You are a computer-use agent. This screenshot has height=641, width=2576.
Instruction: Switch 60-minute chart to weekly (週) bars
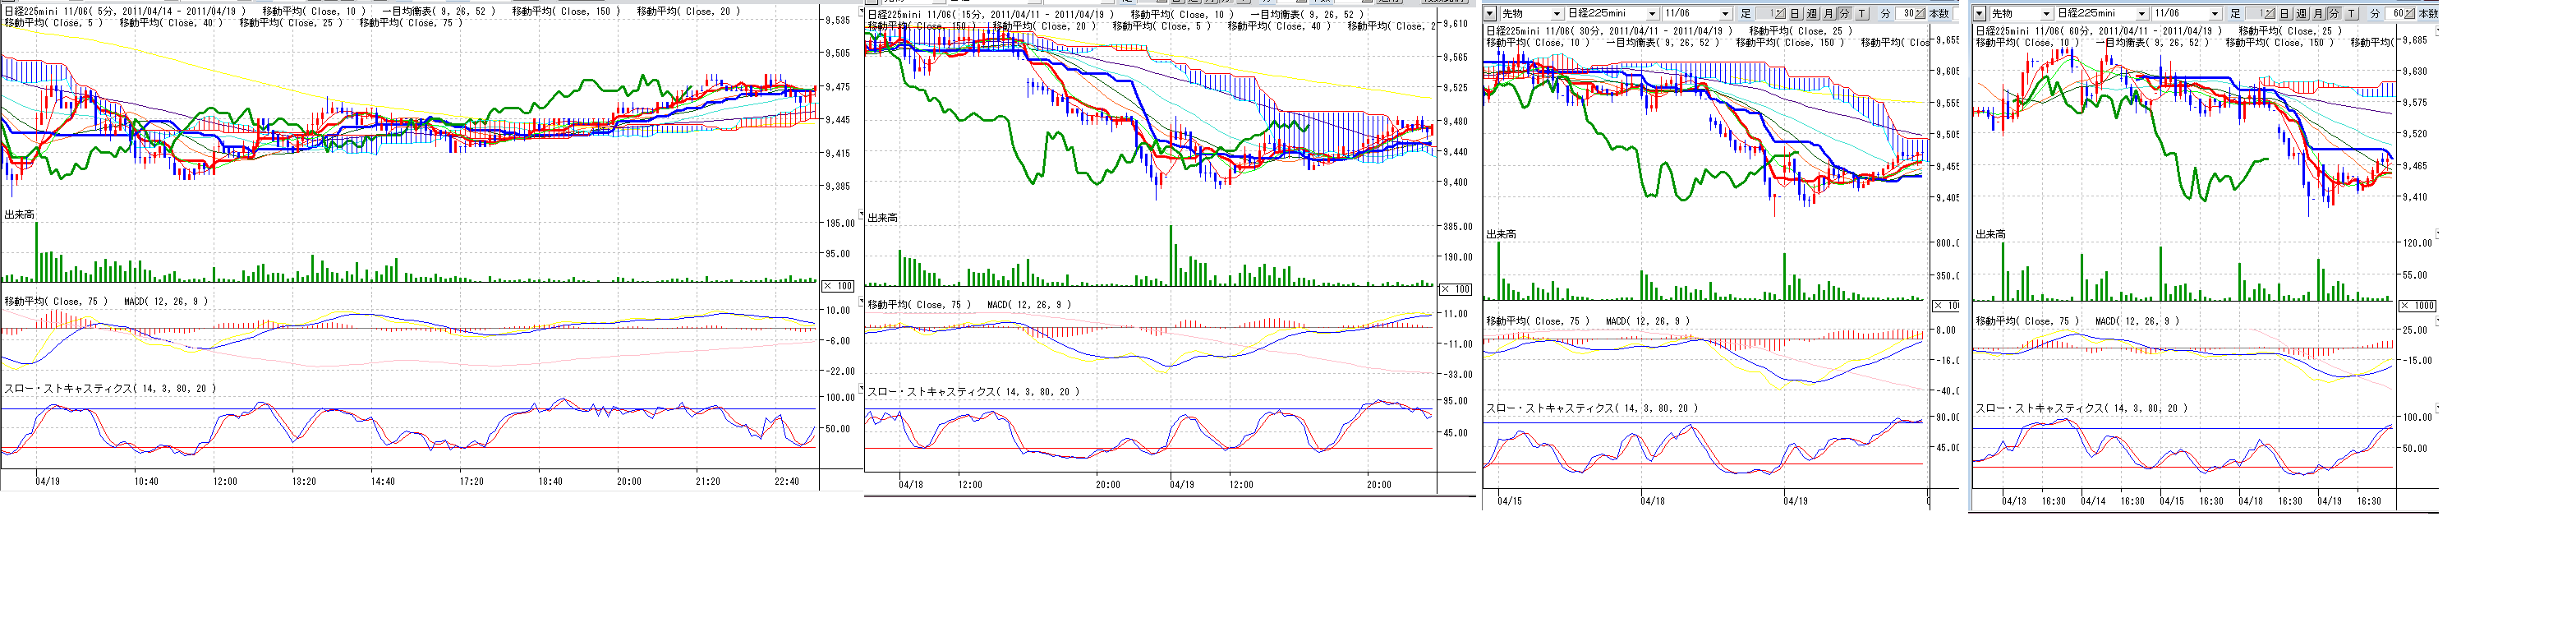point(2301,14)
